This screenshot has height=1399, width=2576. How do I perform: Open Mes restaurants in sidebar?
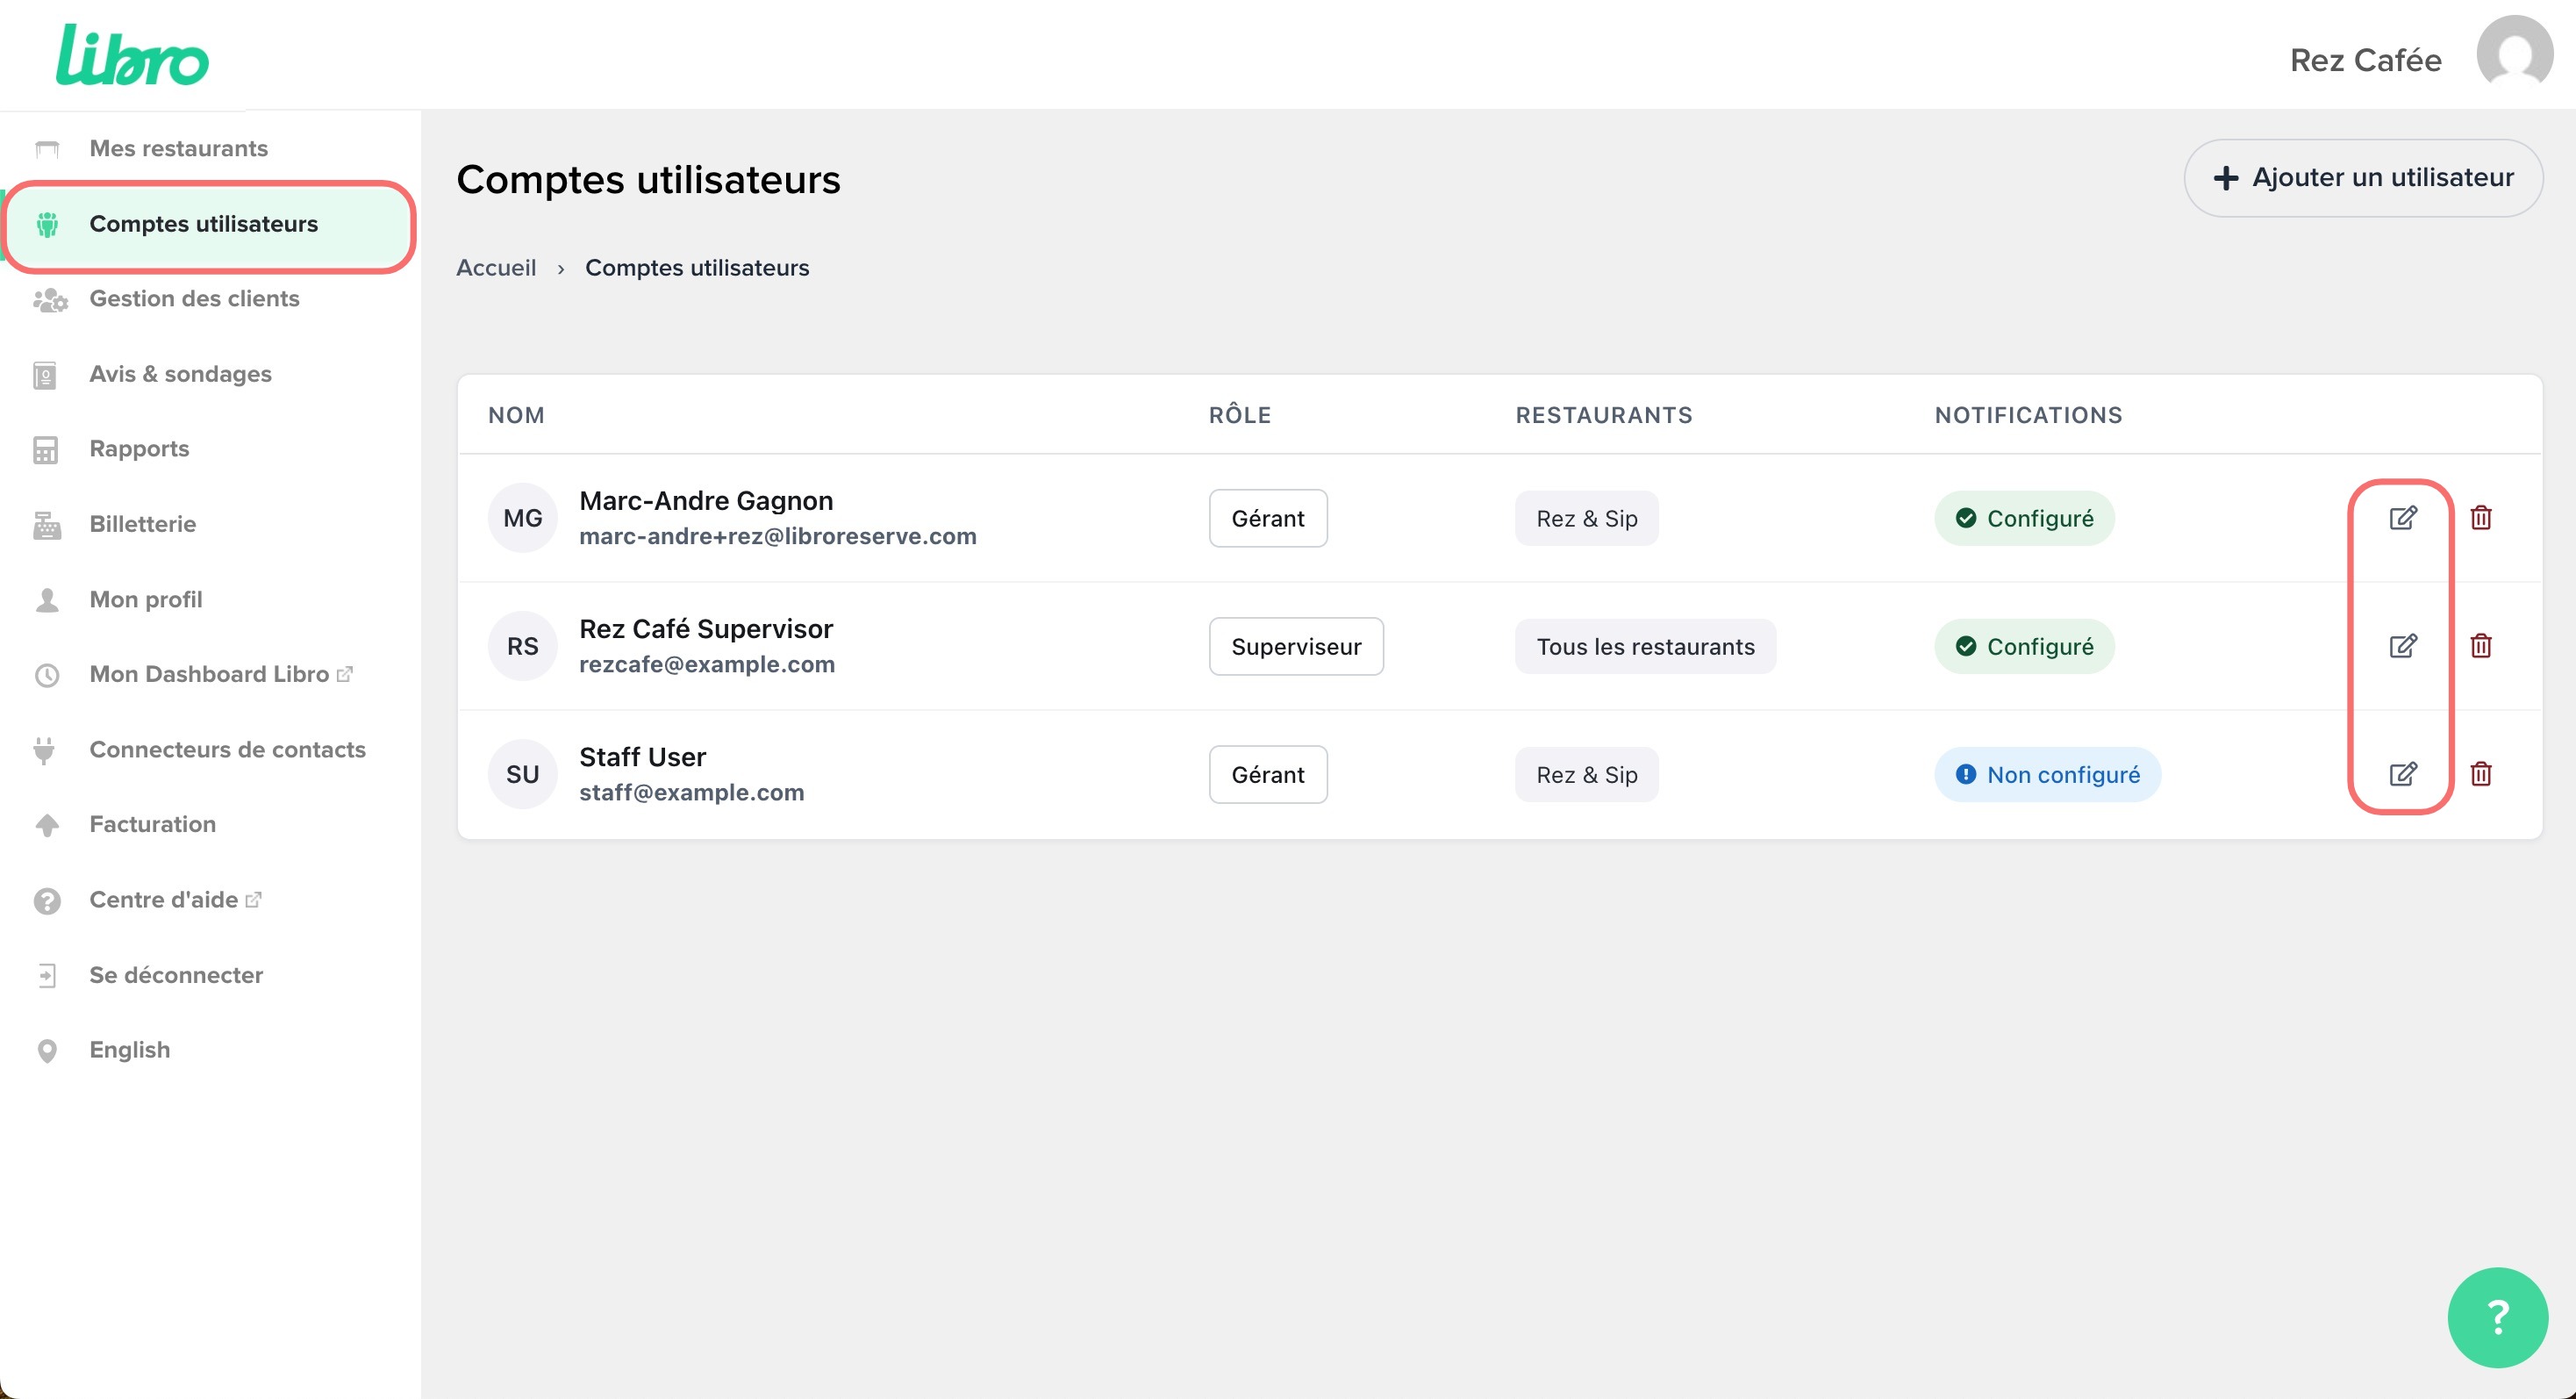pos(178,149)
